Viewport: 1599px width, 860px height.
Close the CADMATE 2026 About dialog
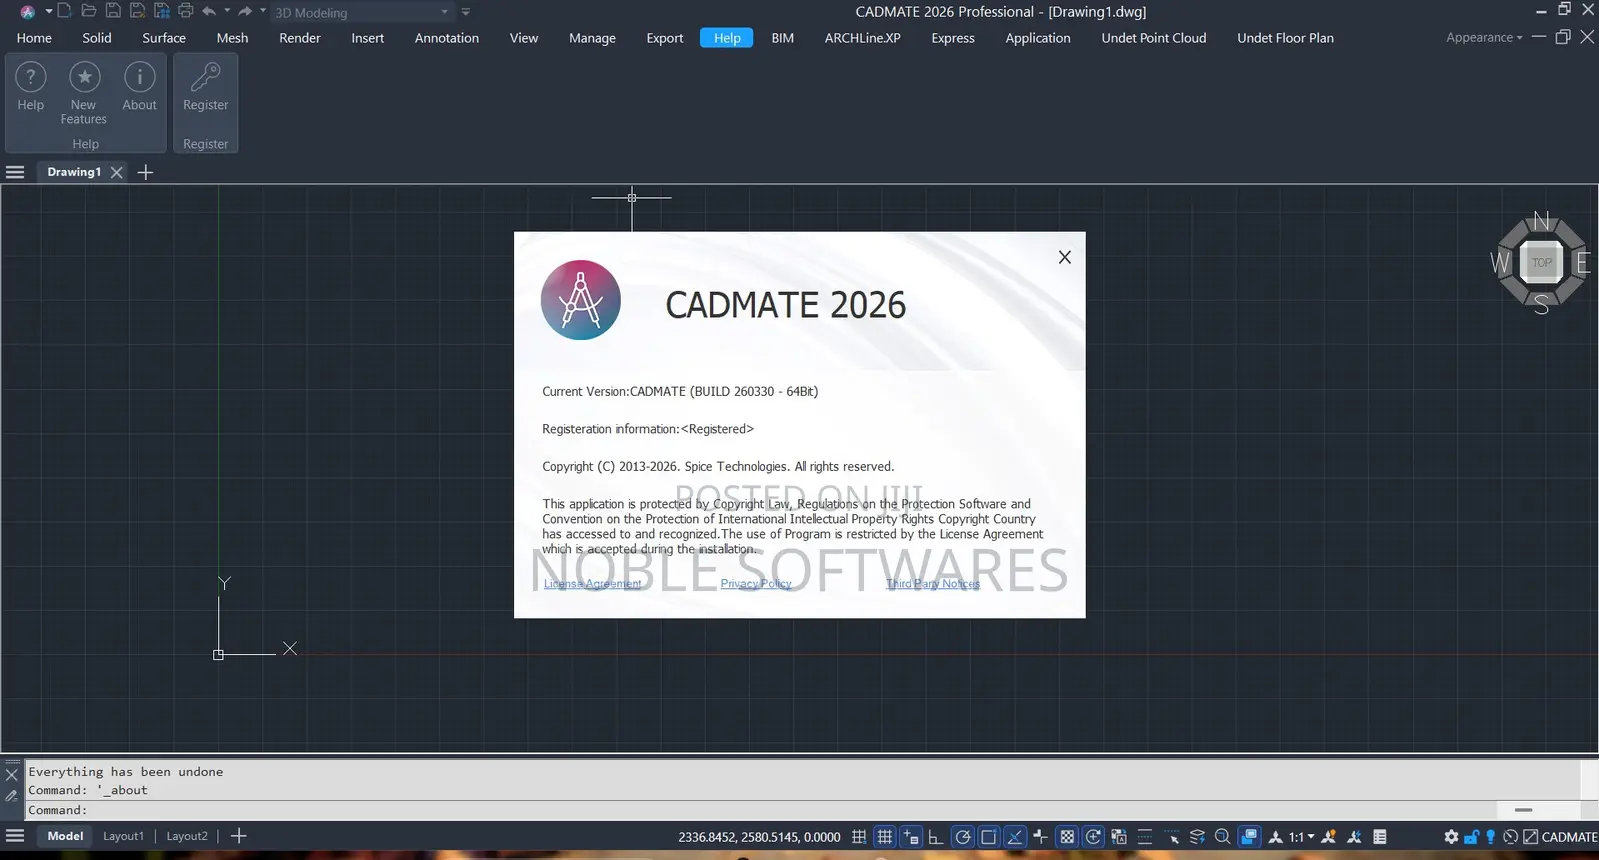[1065, 257]
